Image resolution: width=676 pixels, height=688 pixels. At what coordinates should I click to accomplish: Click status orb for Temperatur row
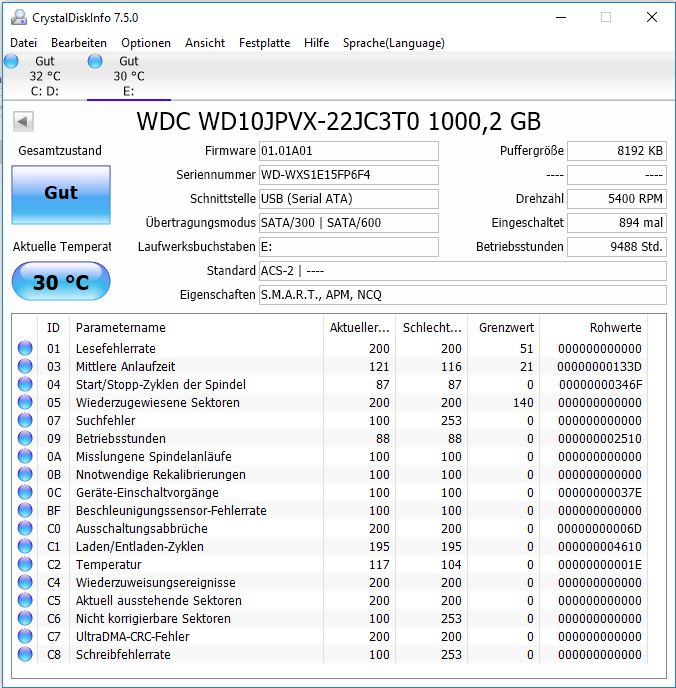(25, 564)
